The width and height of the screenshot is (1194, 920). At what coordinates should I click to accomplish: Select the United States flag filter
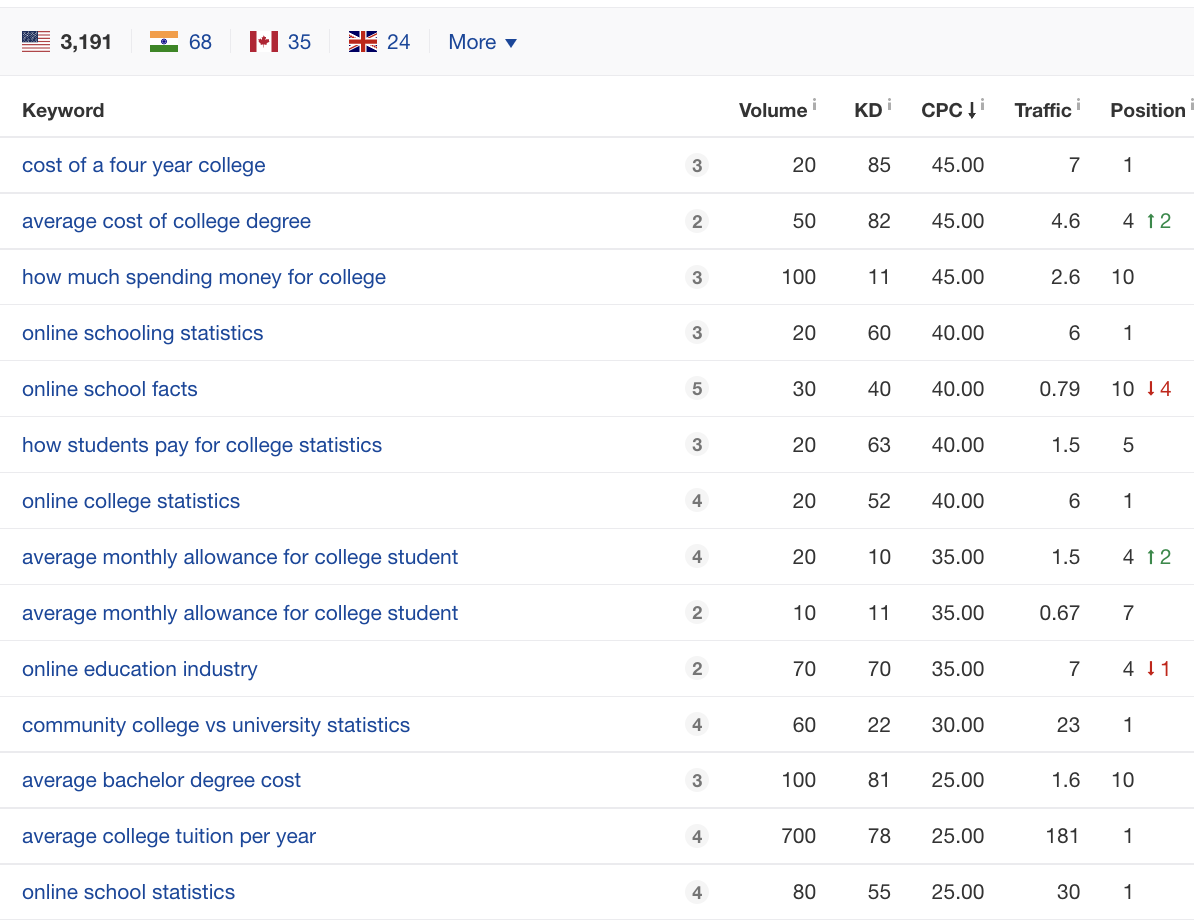36,42
